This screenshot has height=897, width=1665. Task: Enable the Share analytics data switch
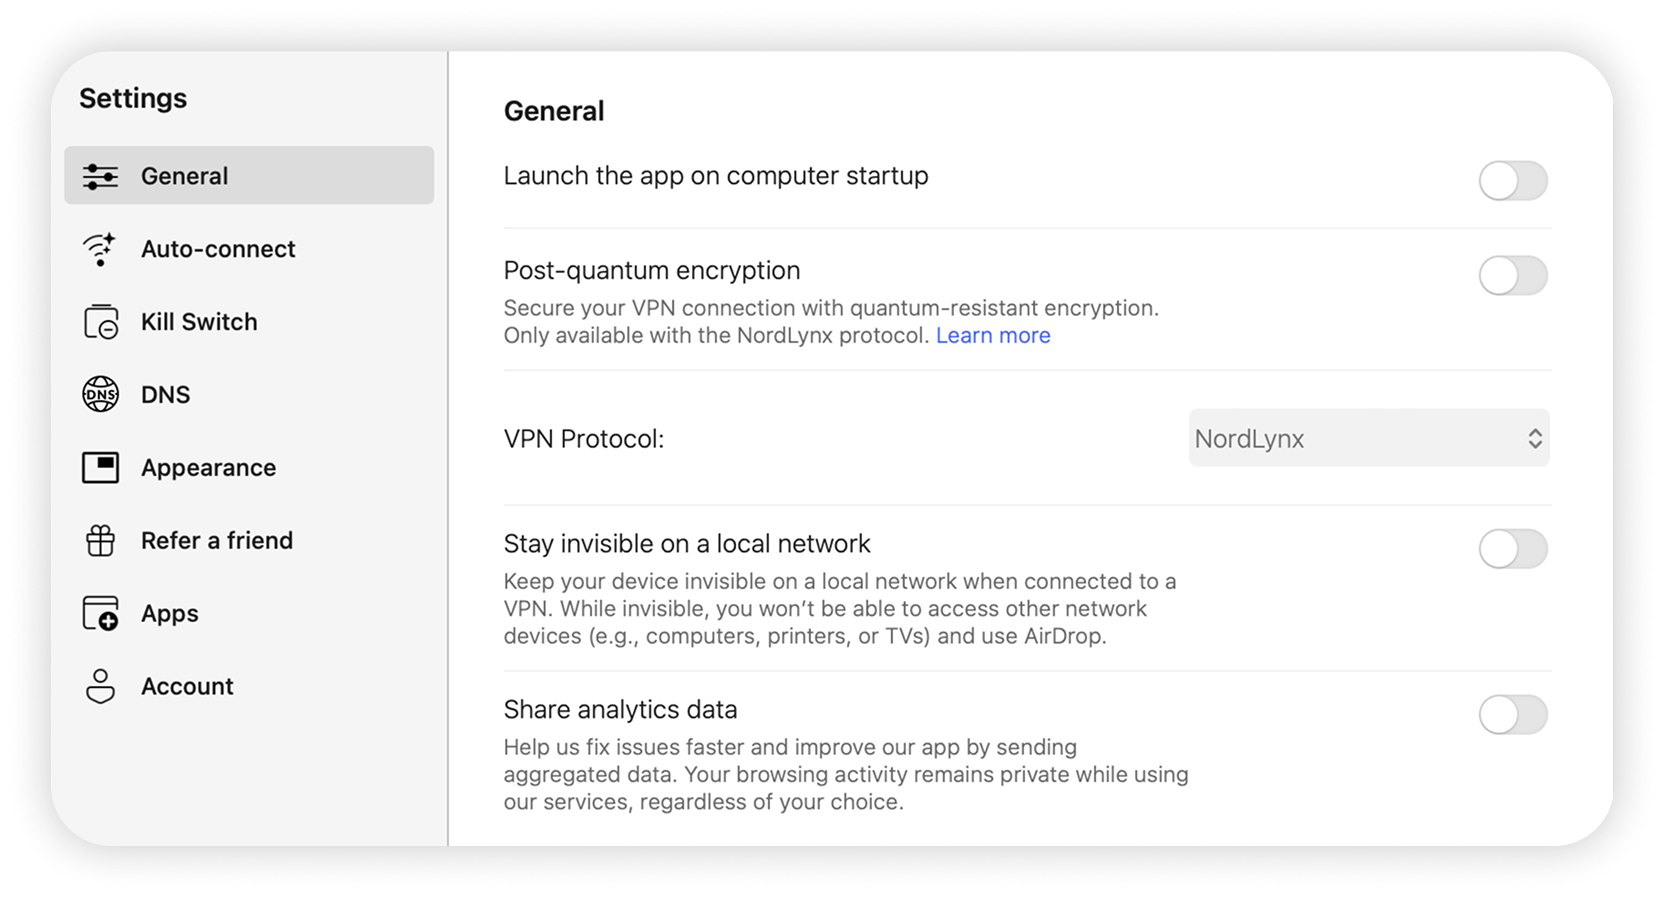pyautogui.click(x=1513, y=715)
